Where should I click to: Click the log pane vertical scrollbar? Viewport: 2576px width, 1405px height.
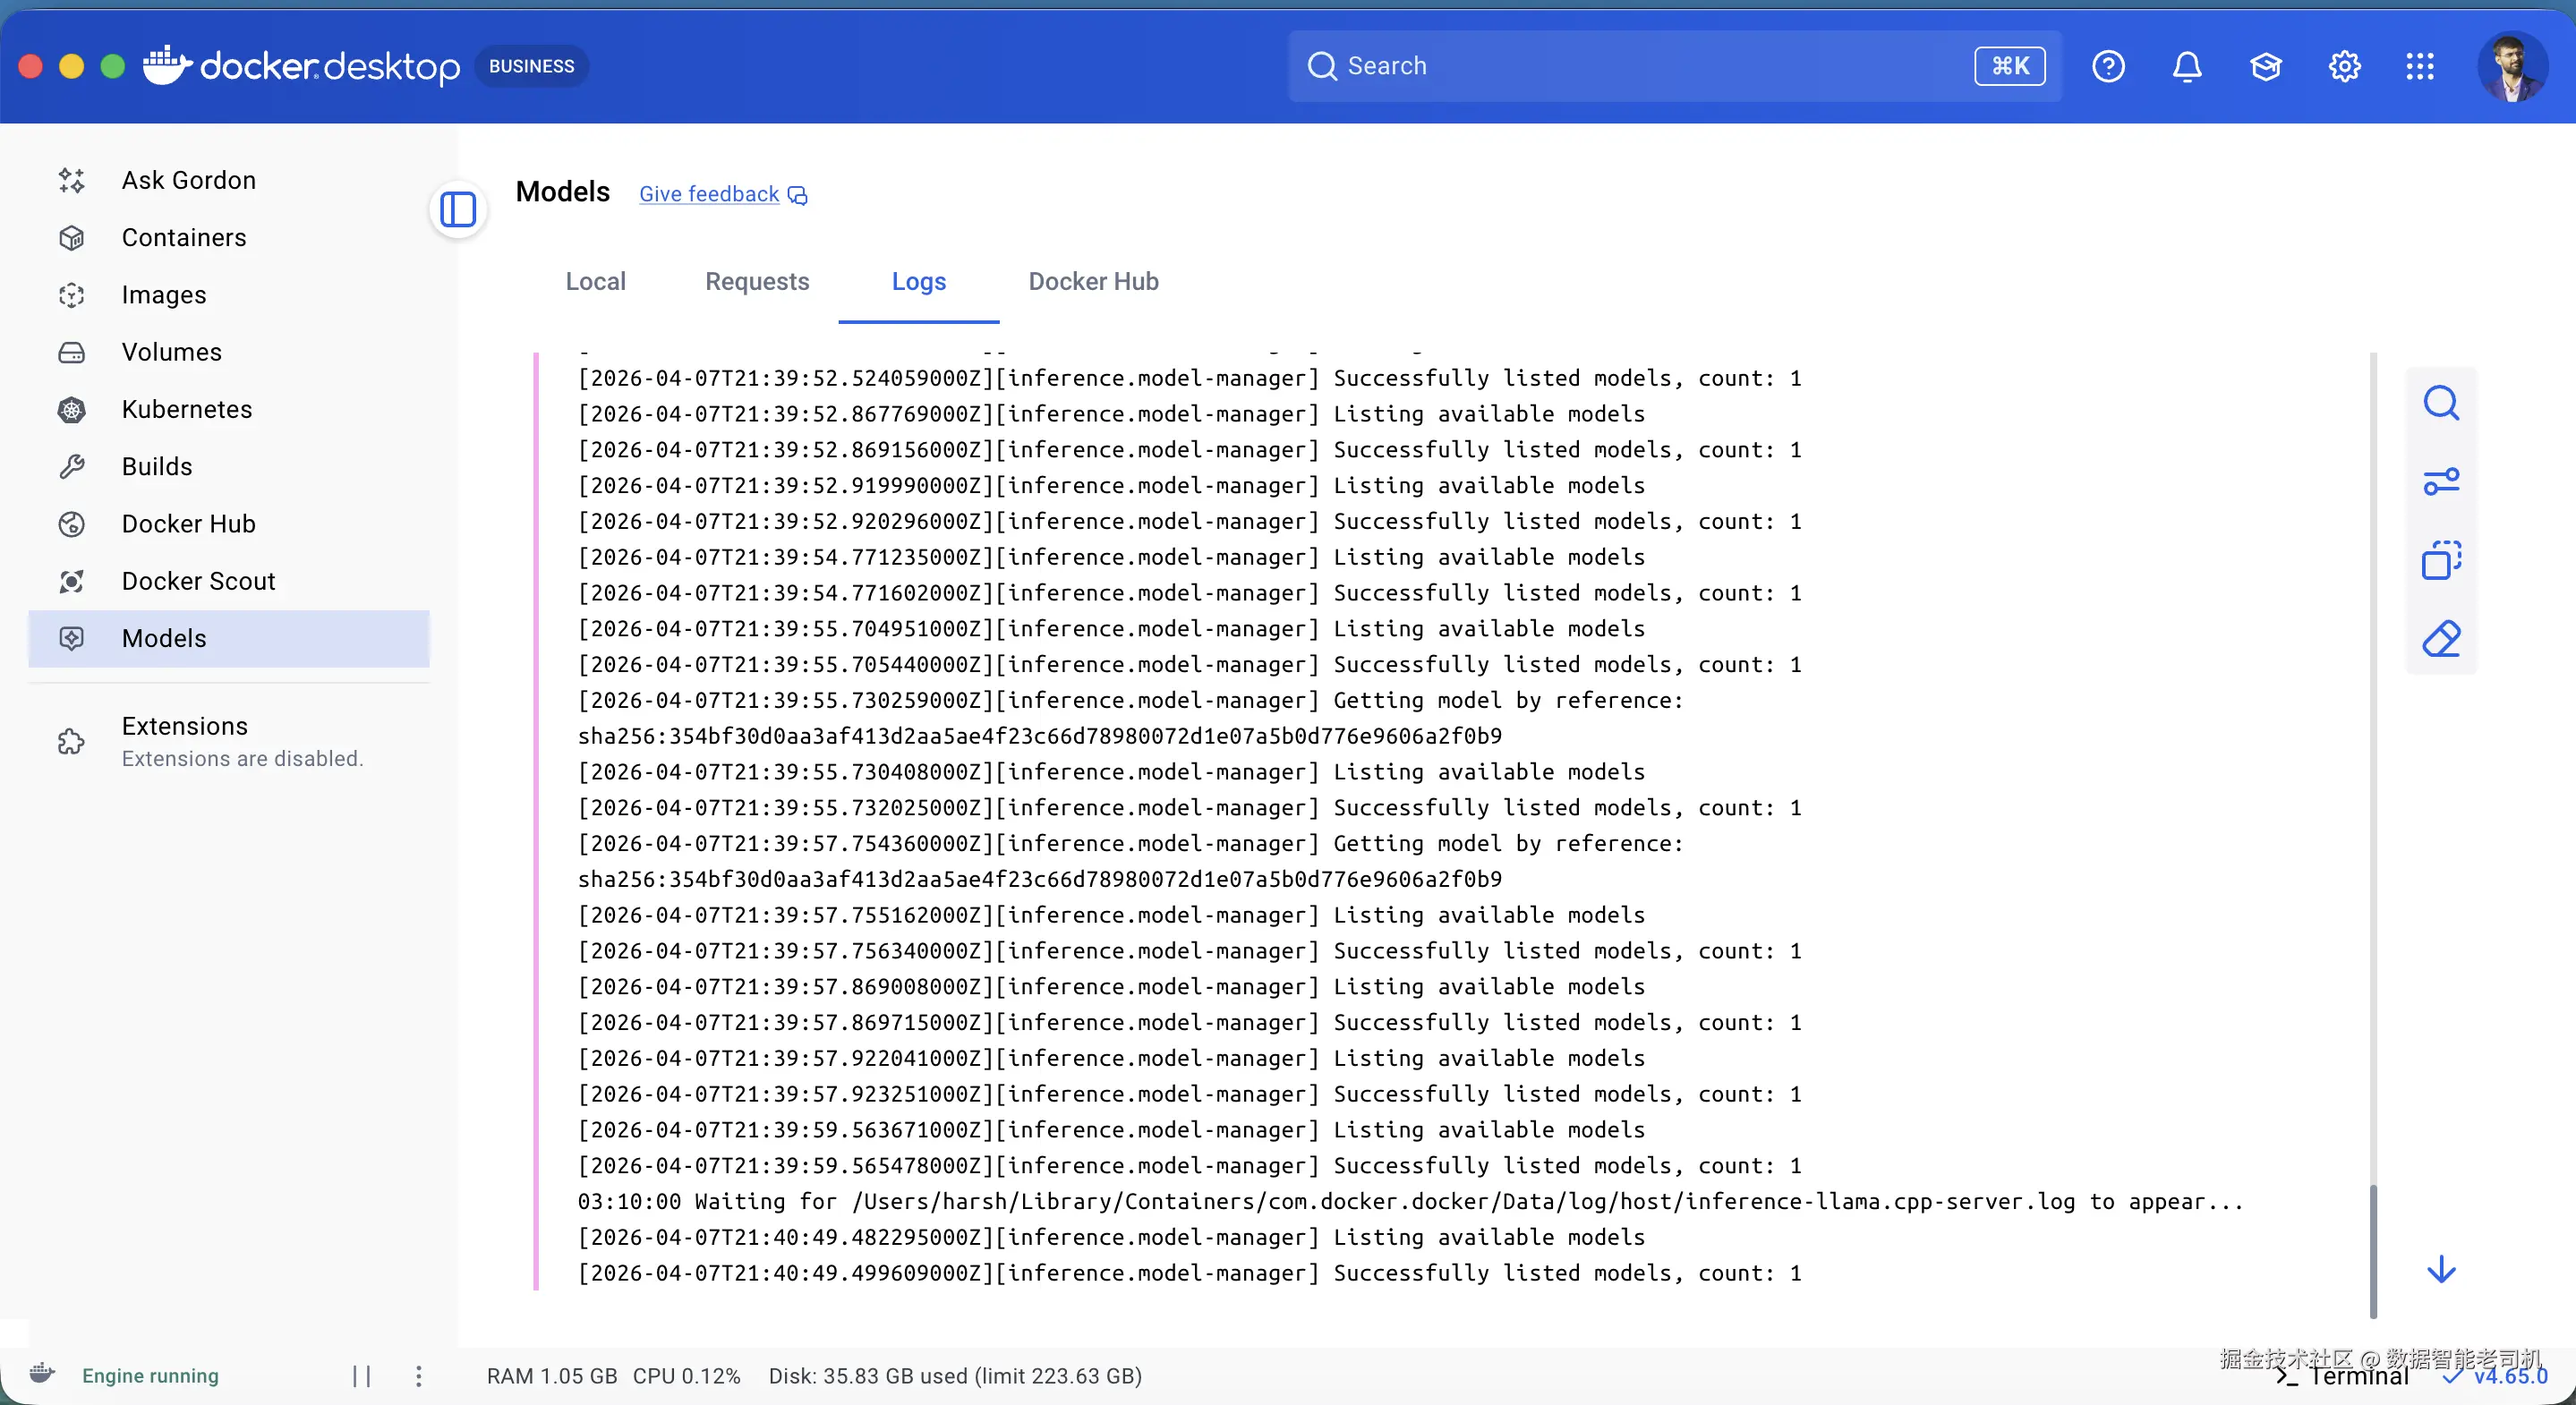click(2373, 1250)
